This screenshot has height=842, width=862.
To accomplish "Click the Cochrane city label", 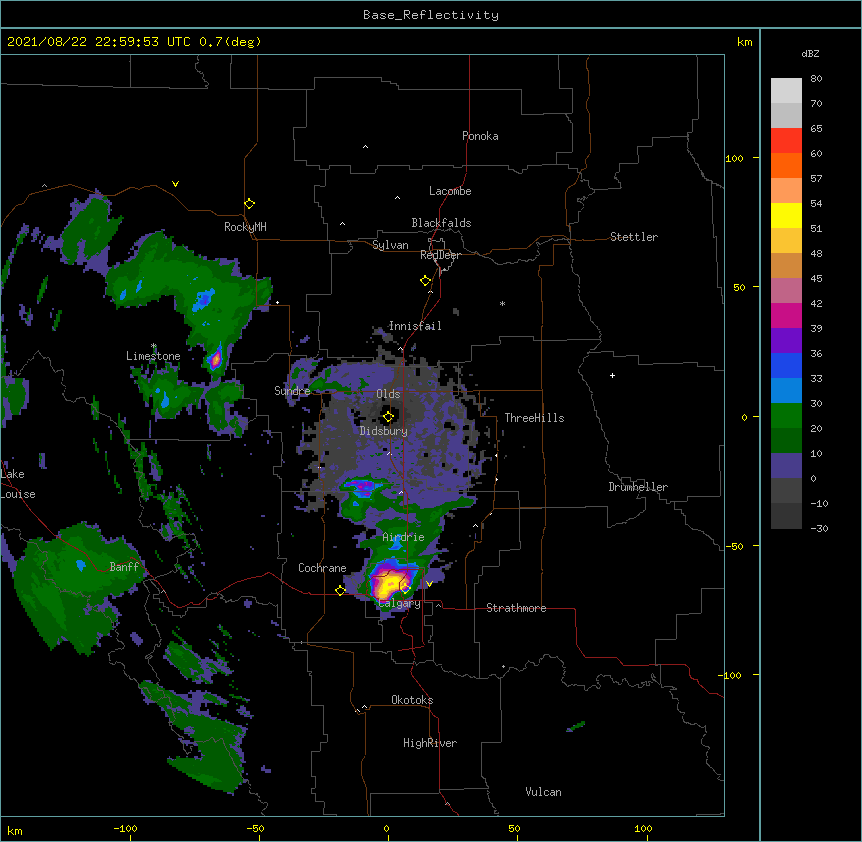I will coord(322,568).
